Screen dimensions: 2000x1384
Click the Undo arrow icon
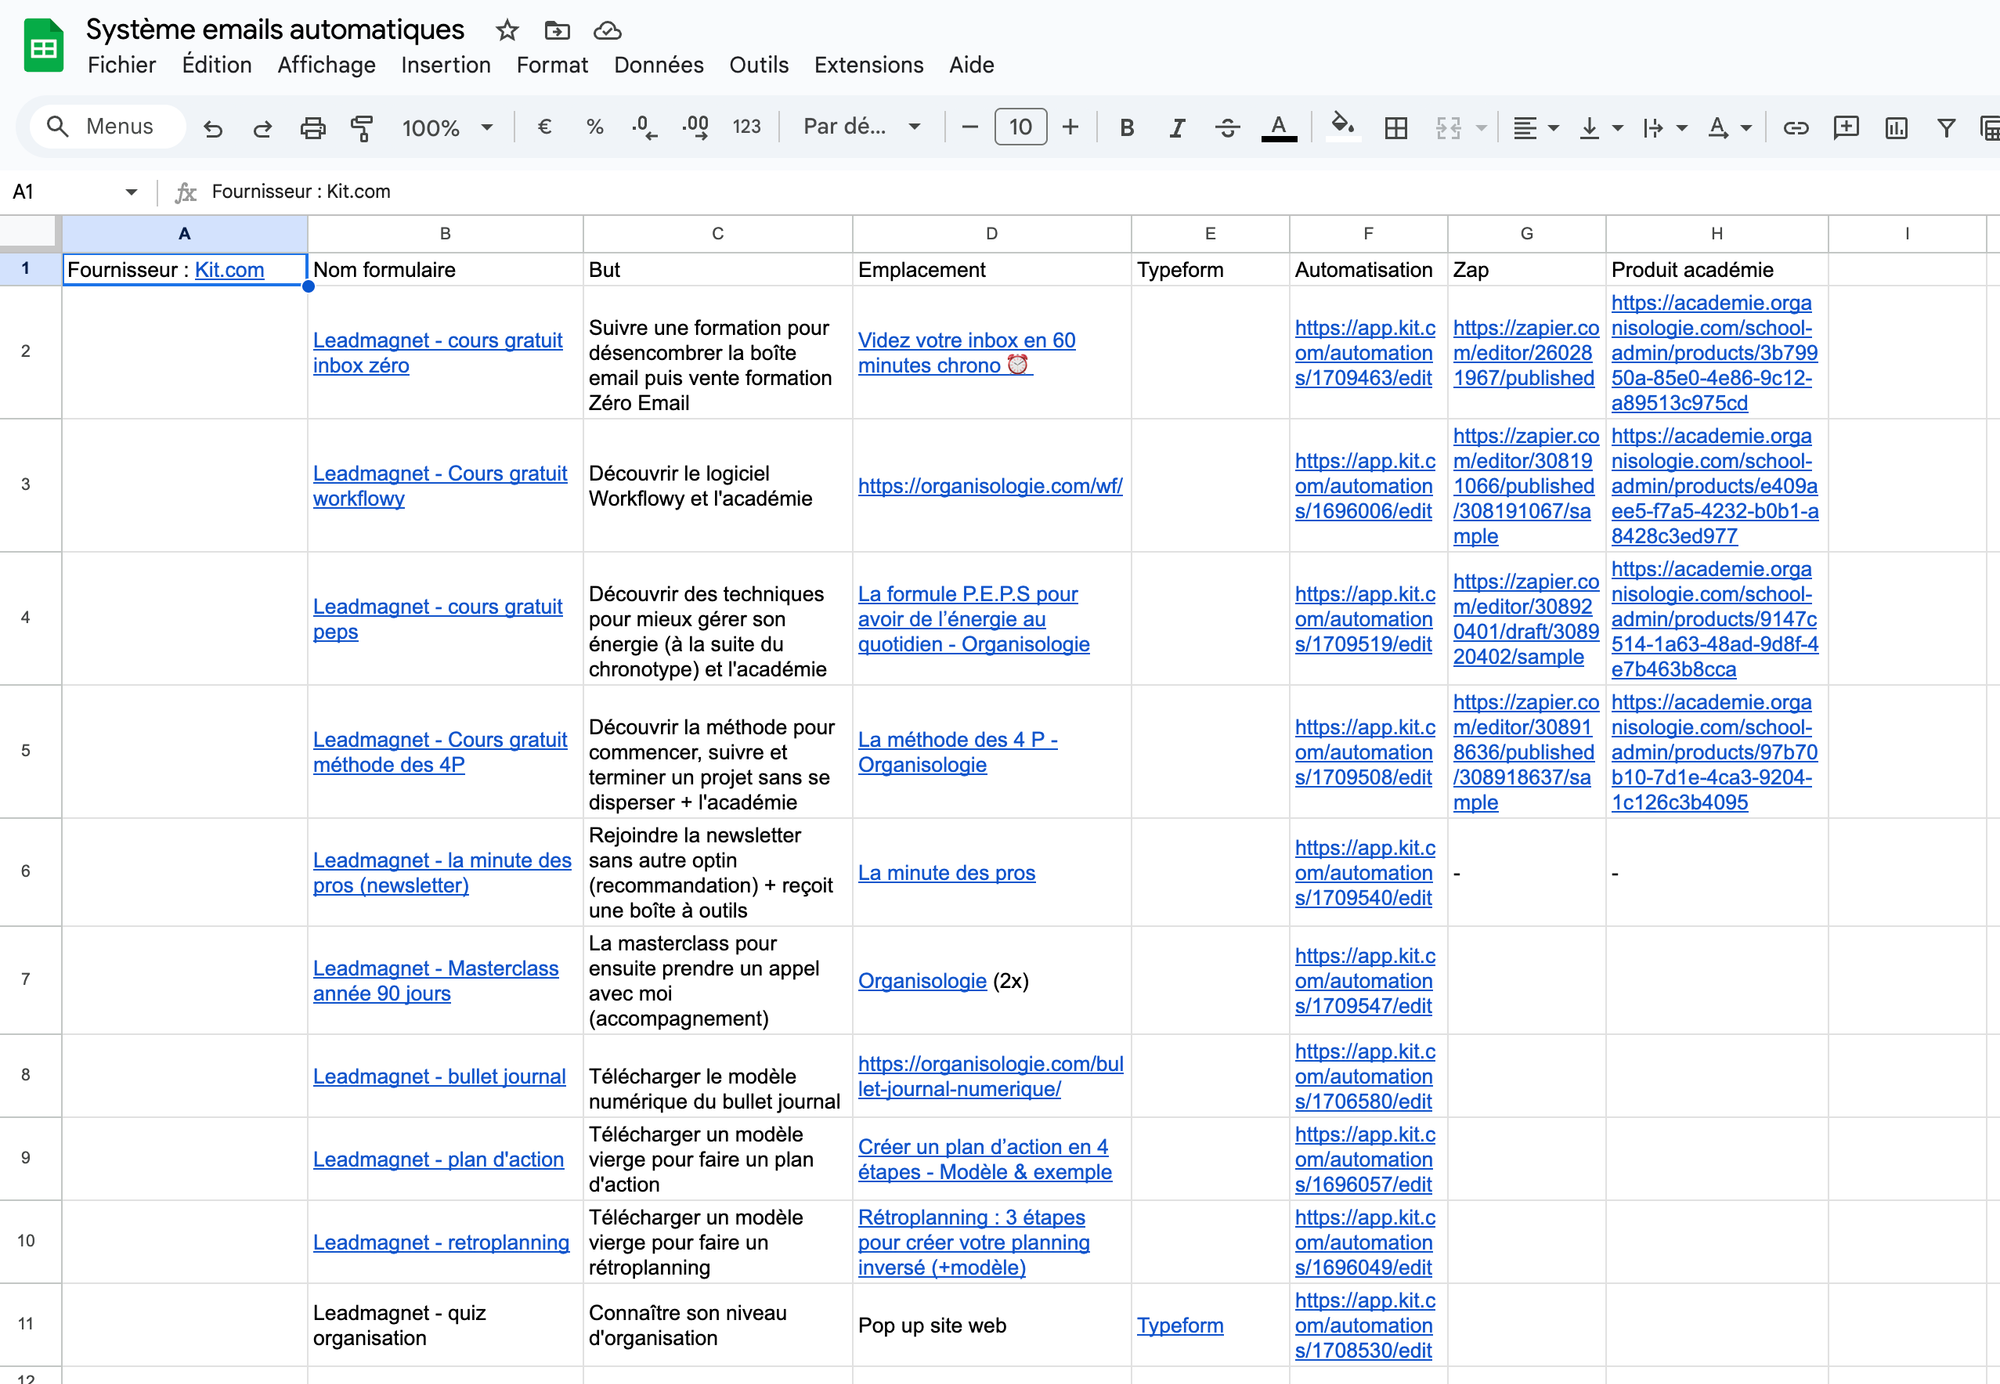(x=213, y=128)
